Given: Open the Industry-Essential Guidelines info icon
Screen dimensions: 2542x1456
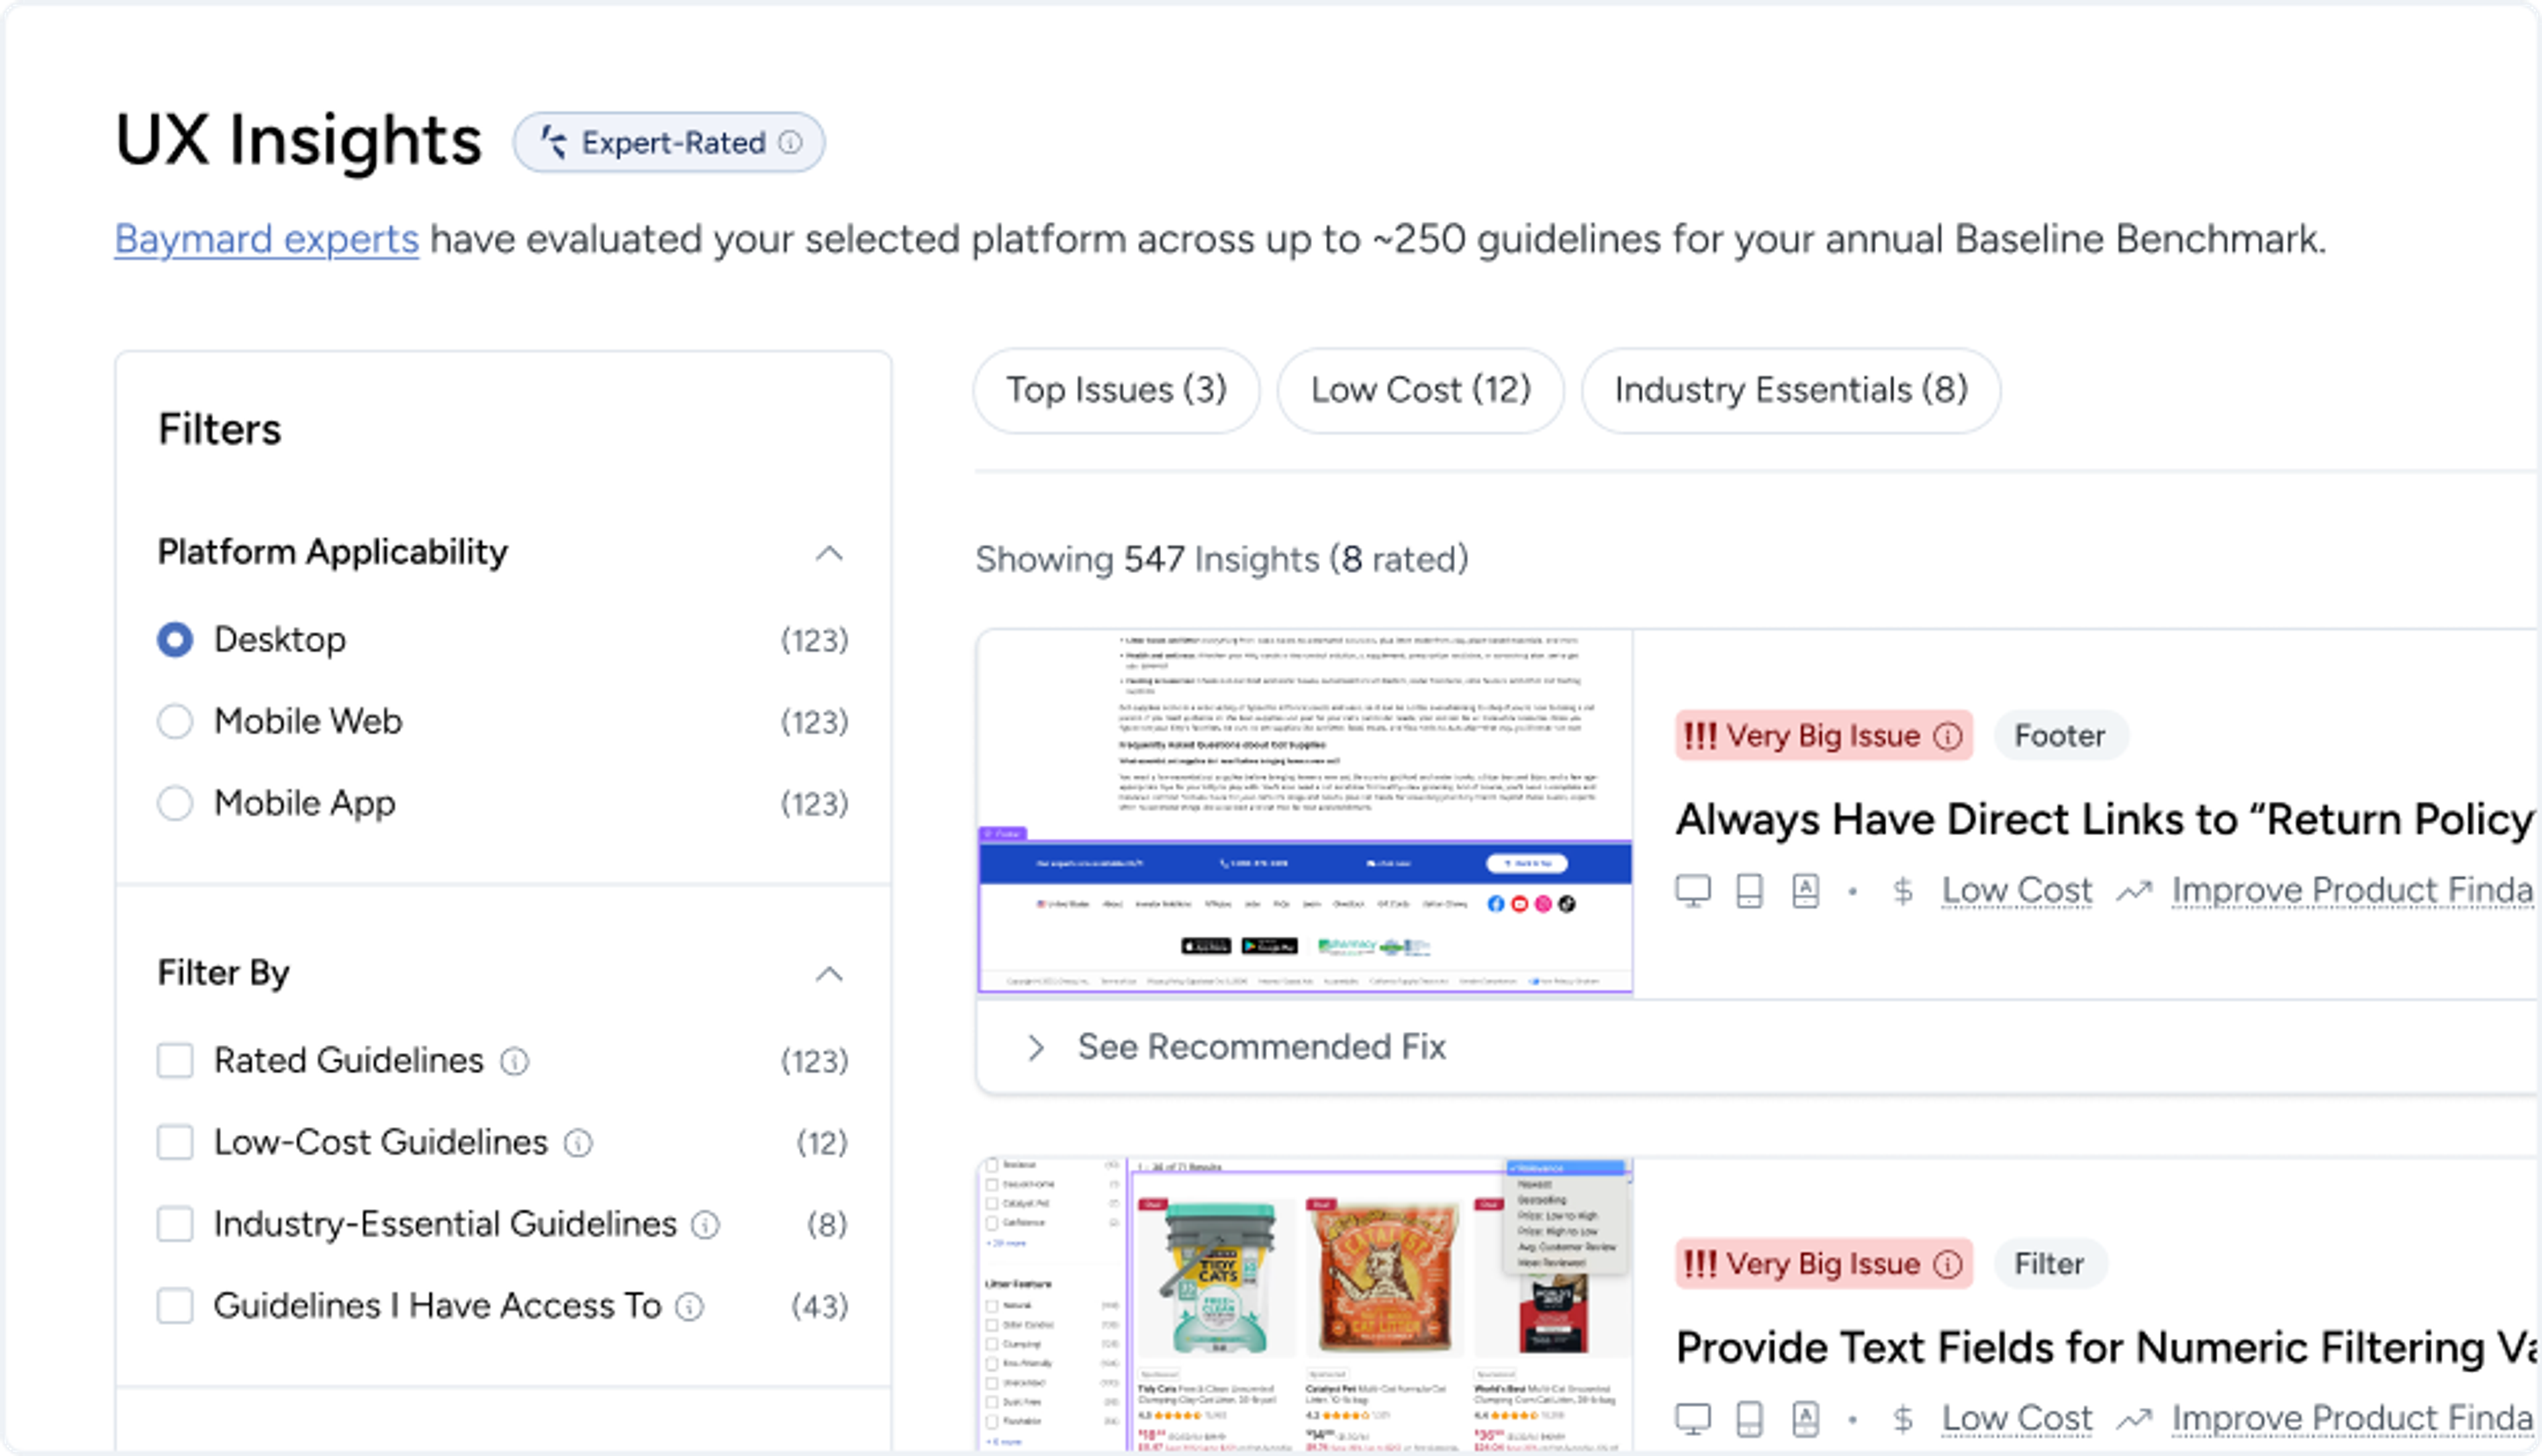Looking at the screenshot, I should (x=706, y=1225).
